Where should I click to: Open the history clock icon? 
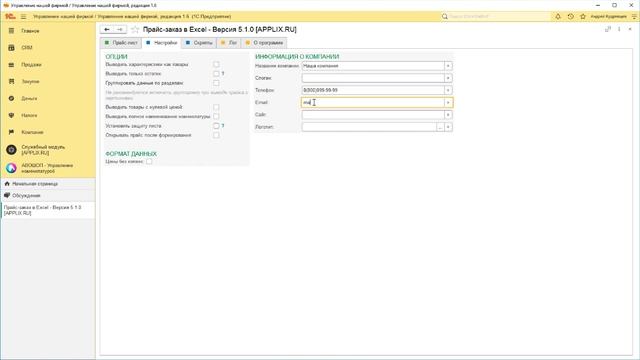tap(571, 16)
